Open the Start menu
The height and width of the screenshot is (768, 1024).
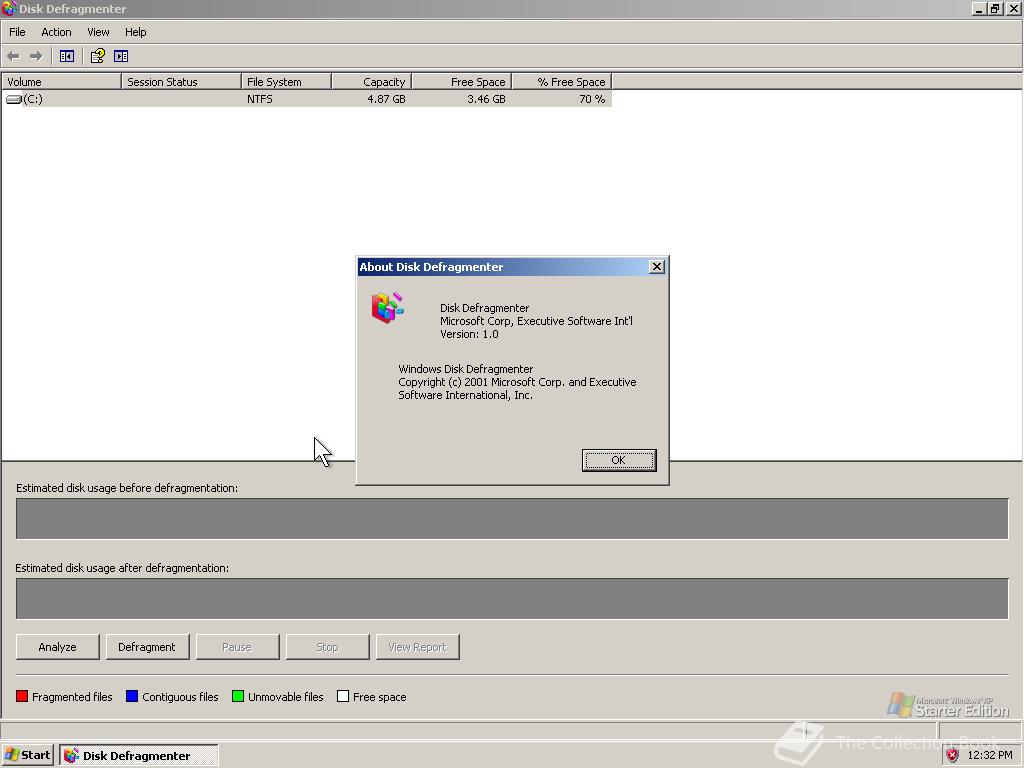coord(27,755)
